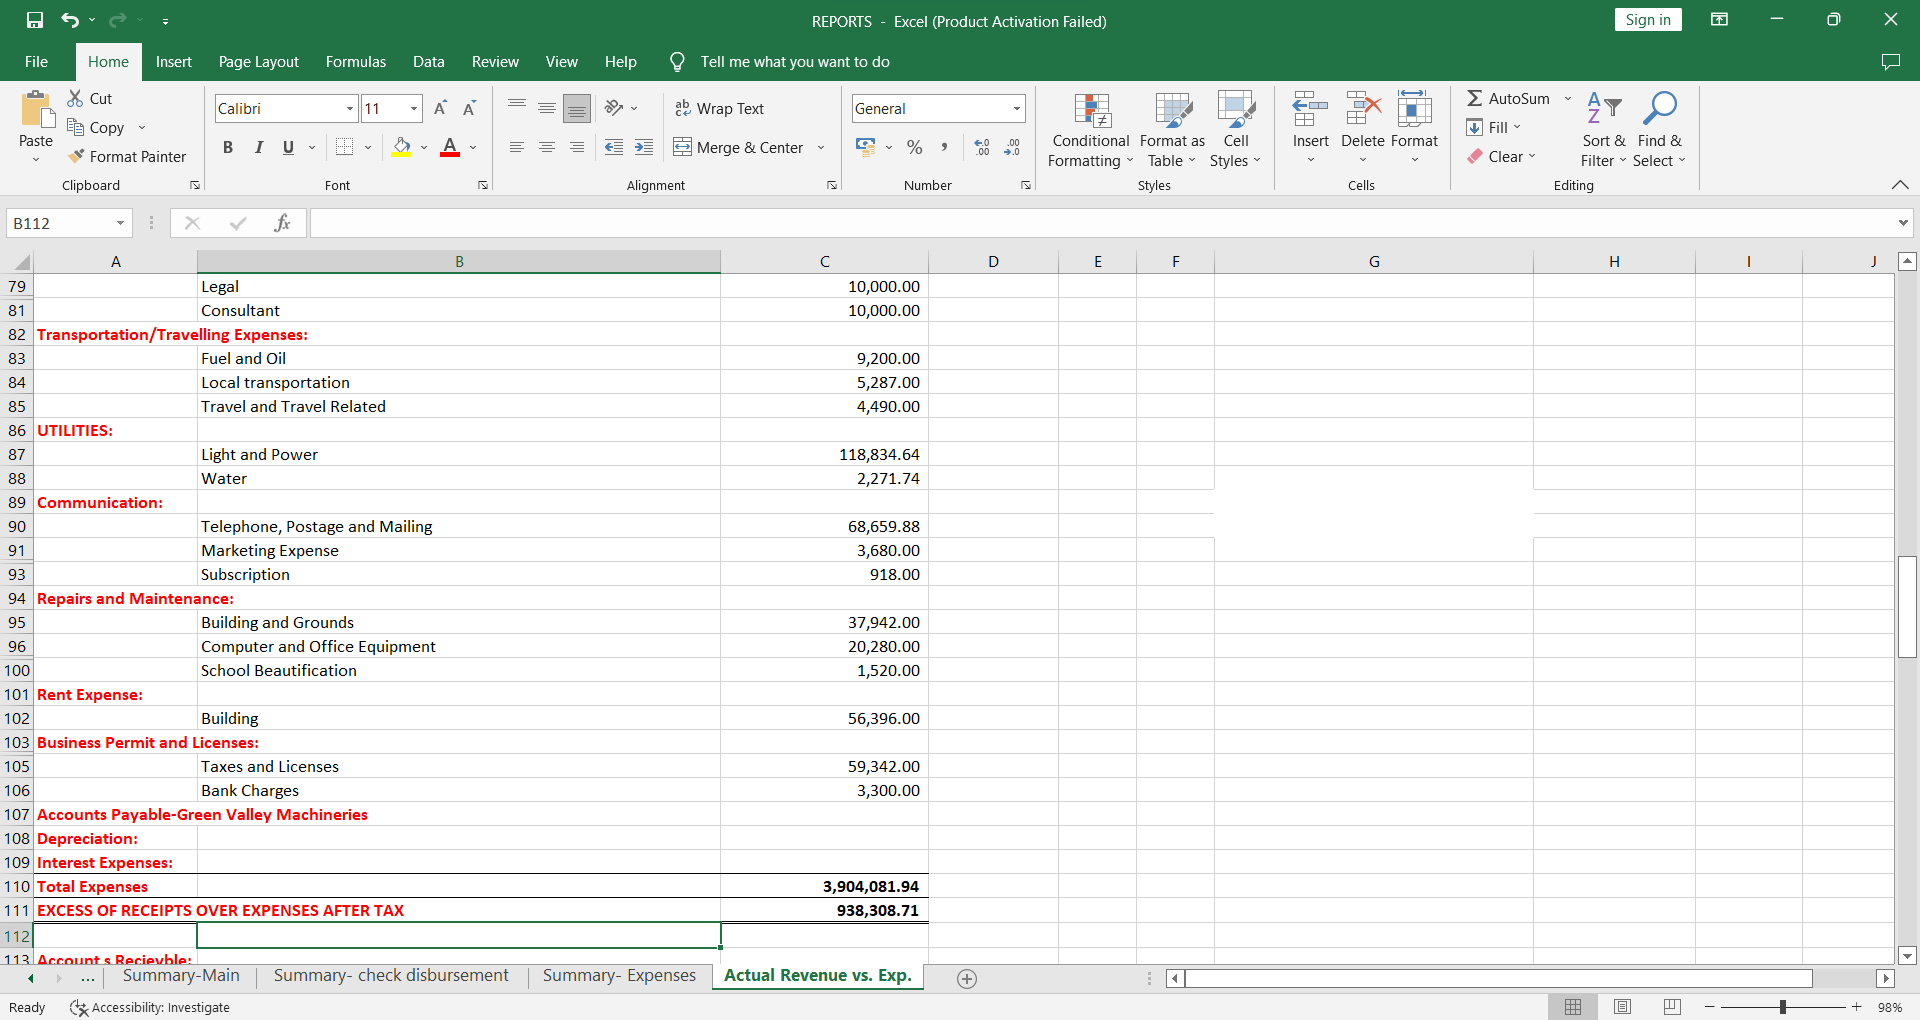The image size is (1920, 1020).
Task: Click the Decrease Decimal icon
Action: coord(1012,147)
